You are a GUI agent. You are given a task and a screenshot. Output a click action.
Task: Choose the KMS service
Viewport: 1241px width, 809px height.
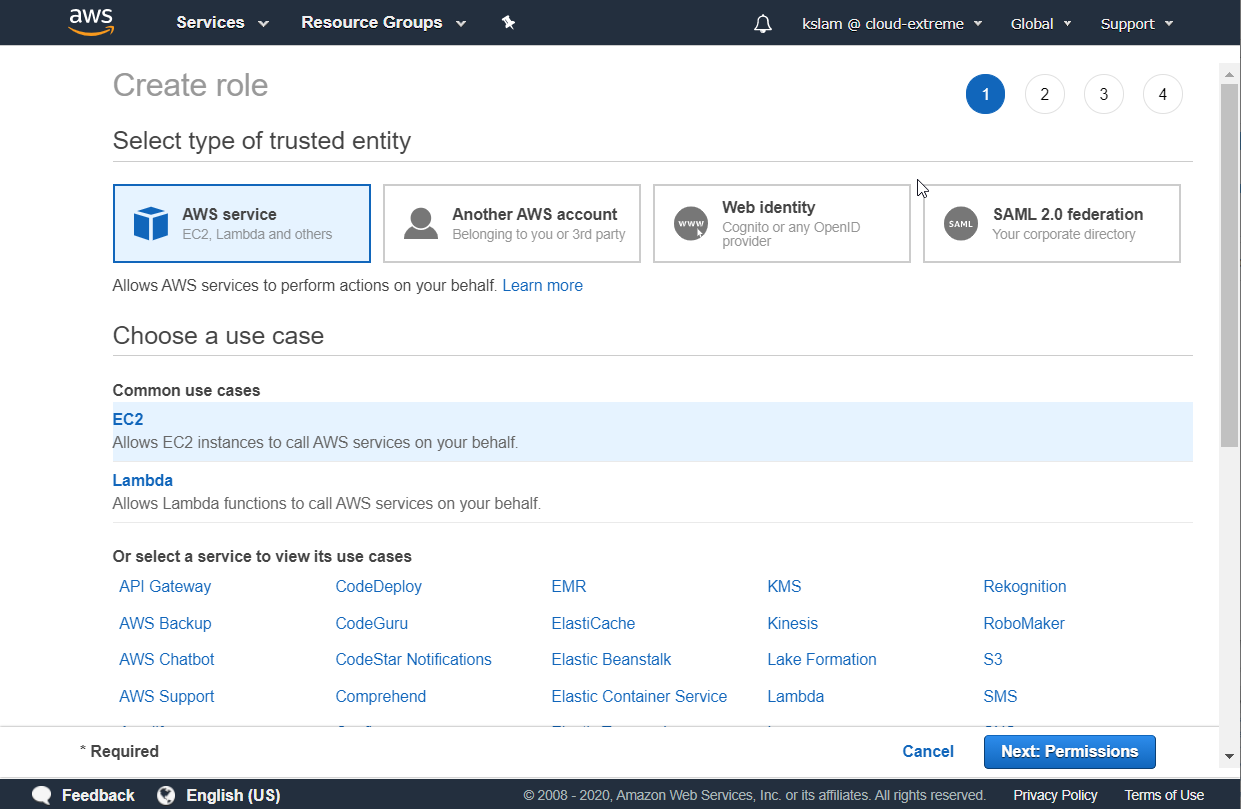(784, 586)
